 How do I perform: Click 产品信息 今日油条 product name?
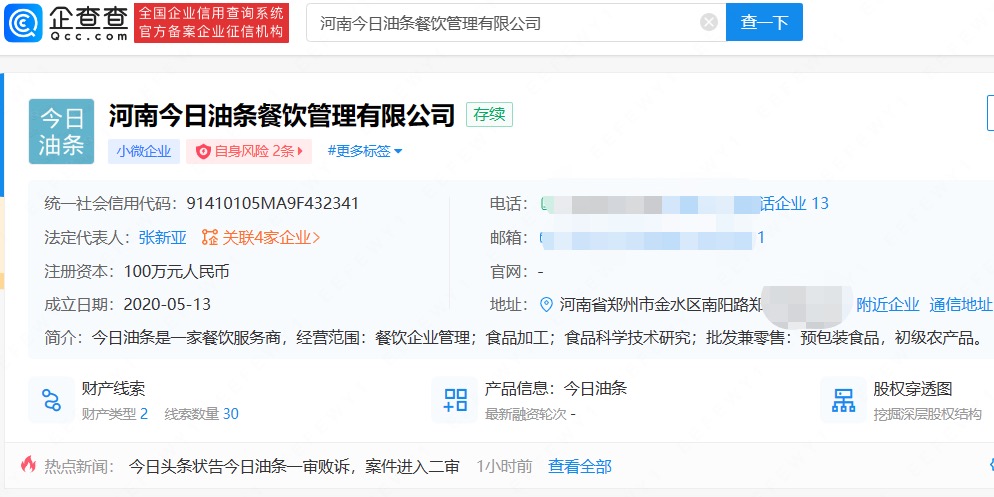pos(595,389)
